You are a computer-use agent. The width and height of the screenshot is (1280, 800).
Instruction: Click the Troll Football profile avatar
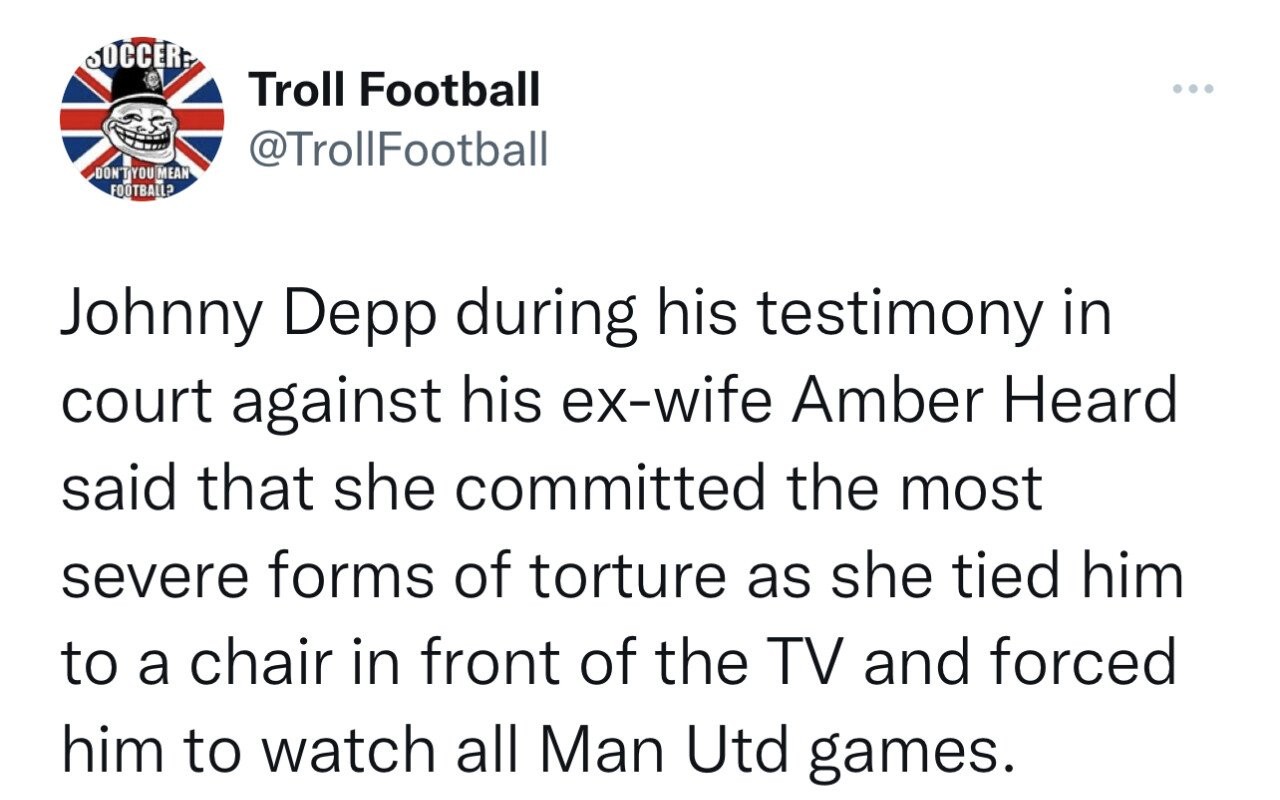click(x=141, y=125)
